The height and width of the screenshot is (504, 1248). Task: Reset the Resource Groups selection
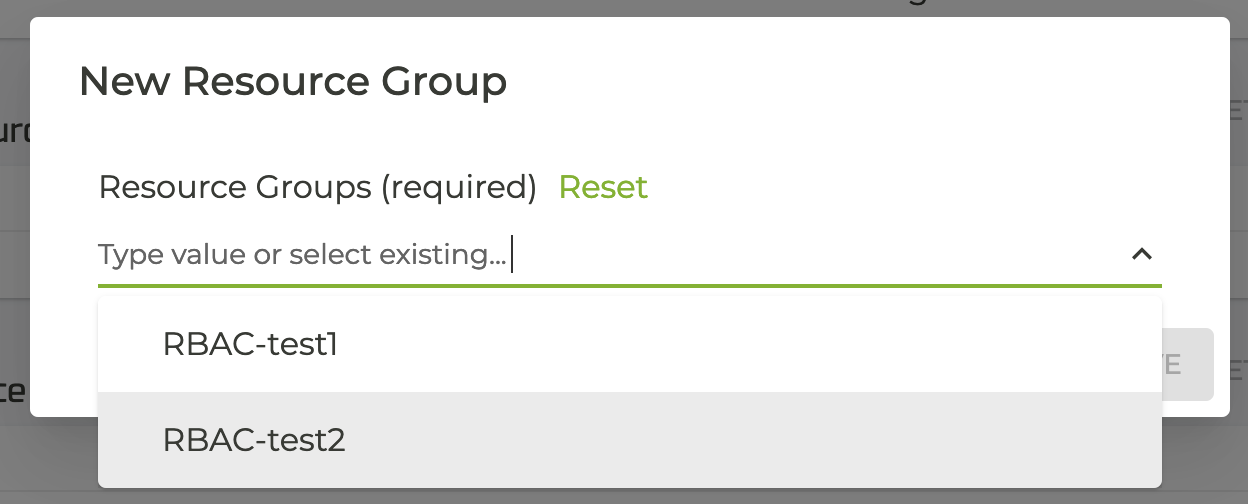(x=603, y=187)
